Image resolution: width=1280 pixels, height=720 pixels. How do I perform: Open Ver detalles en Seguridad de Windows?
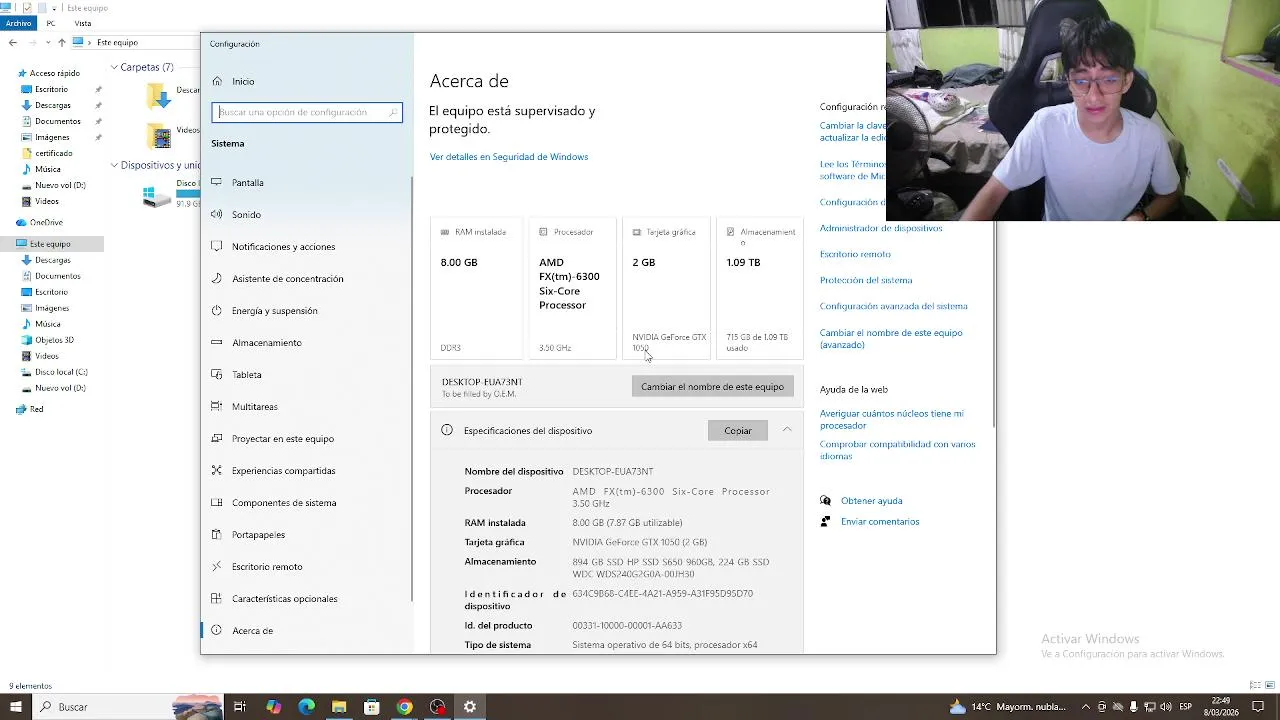[509, 157]
